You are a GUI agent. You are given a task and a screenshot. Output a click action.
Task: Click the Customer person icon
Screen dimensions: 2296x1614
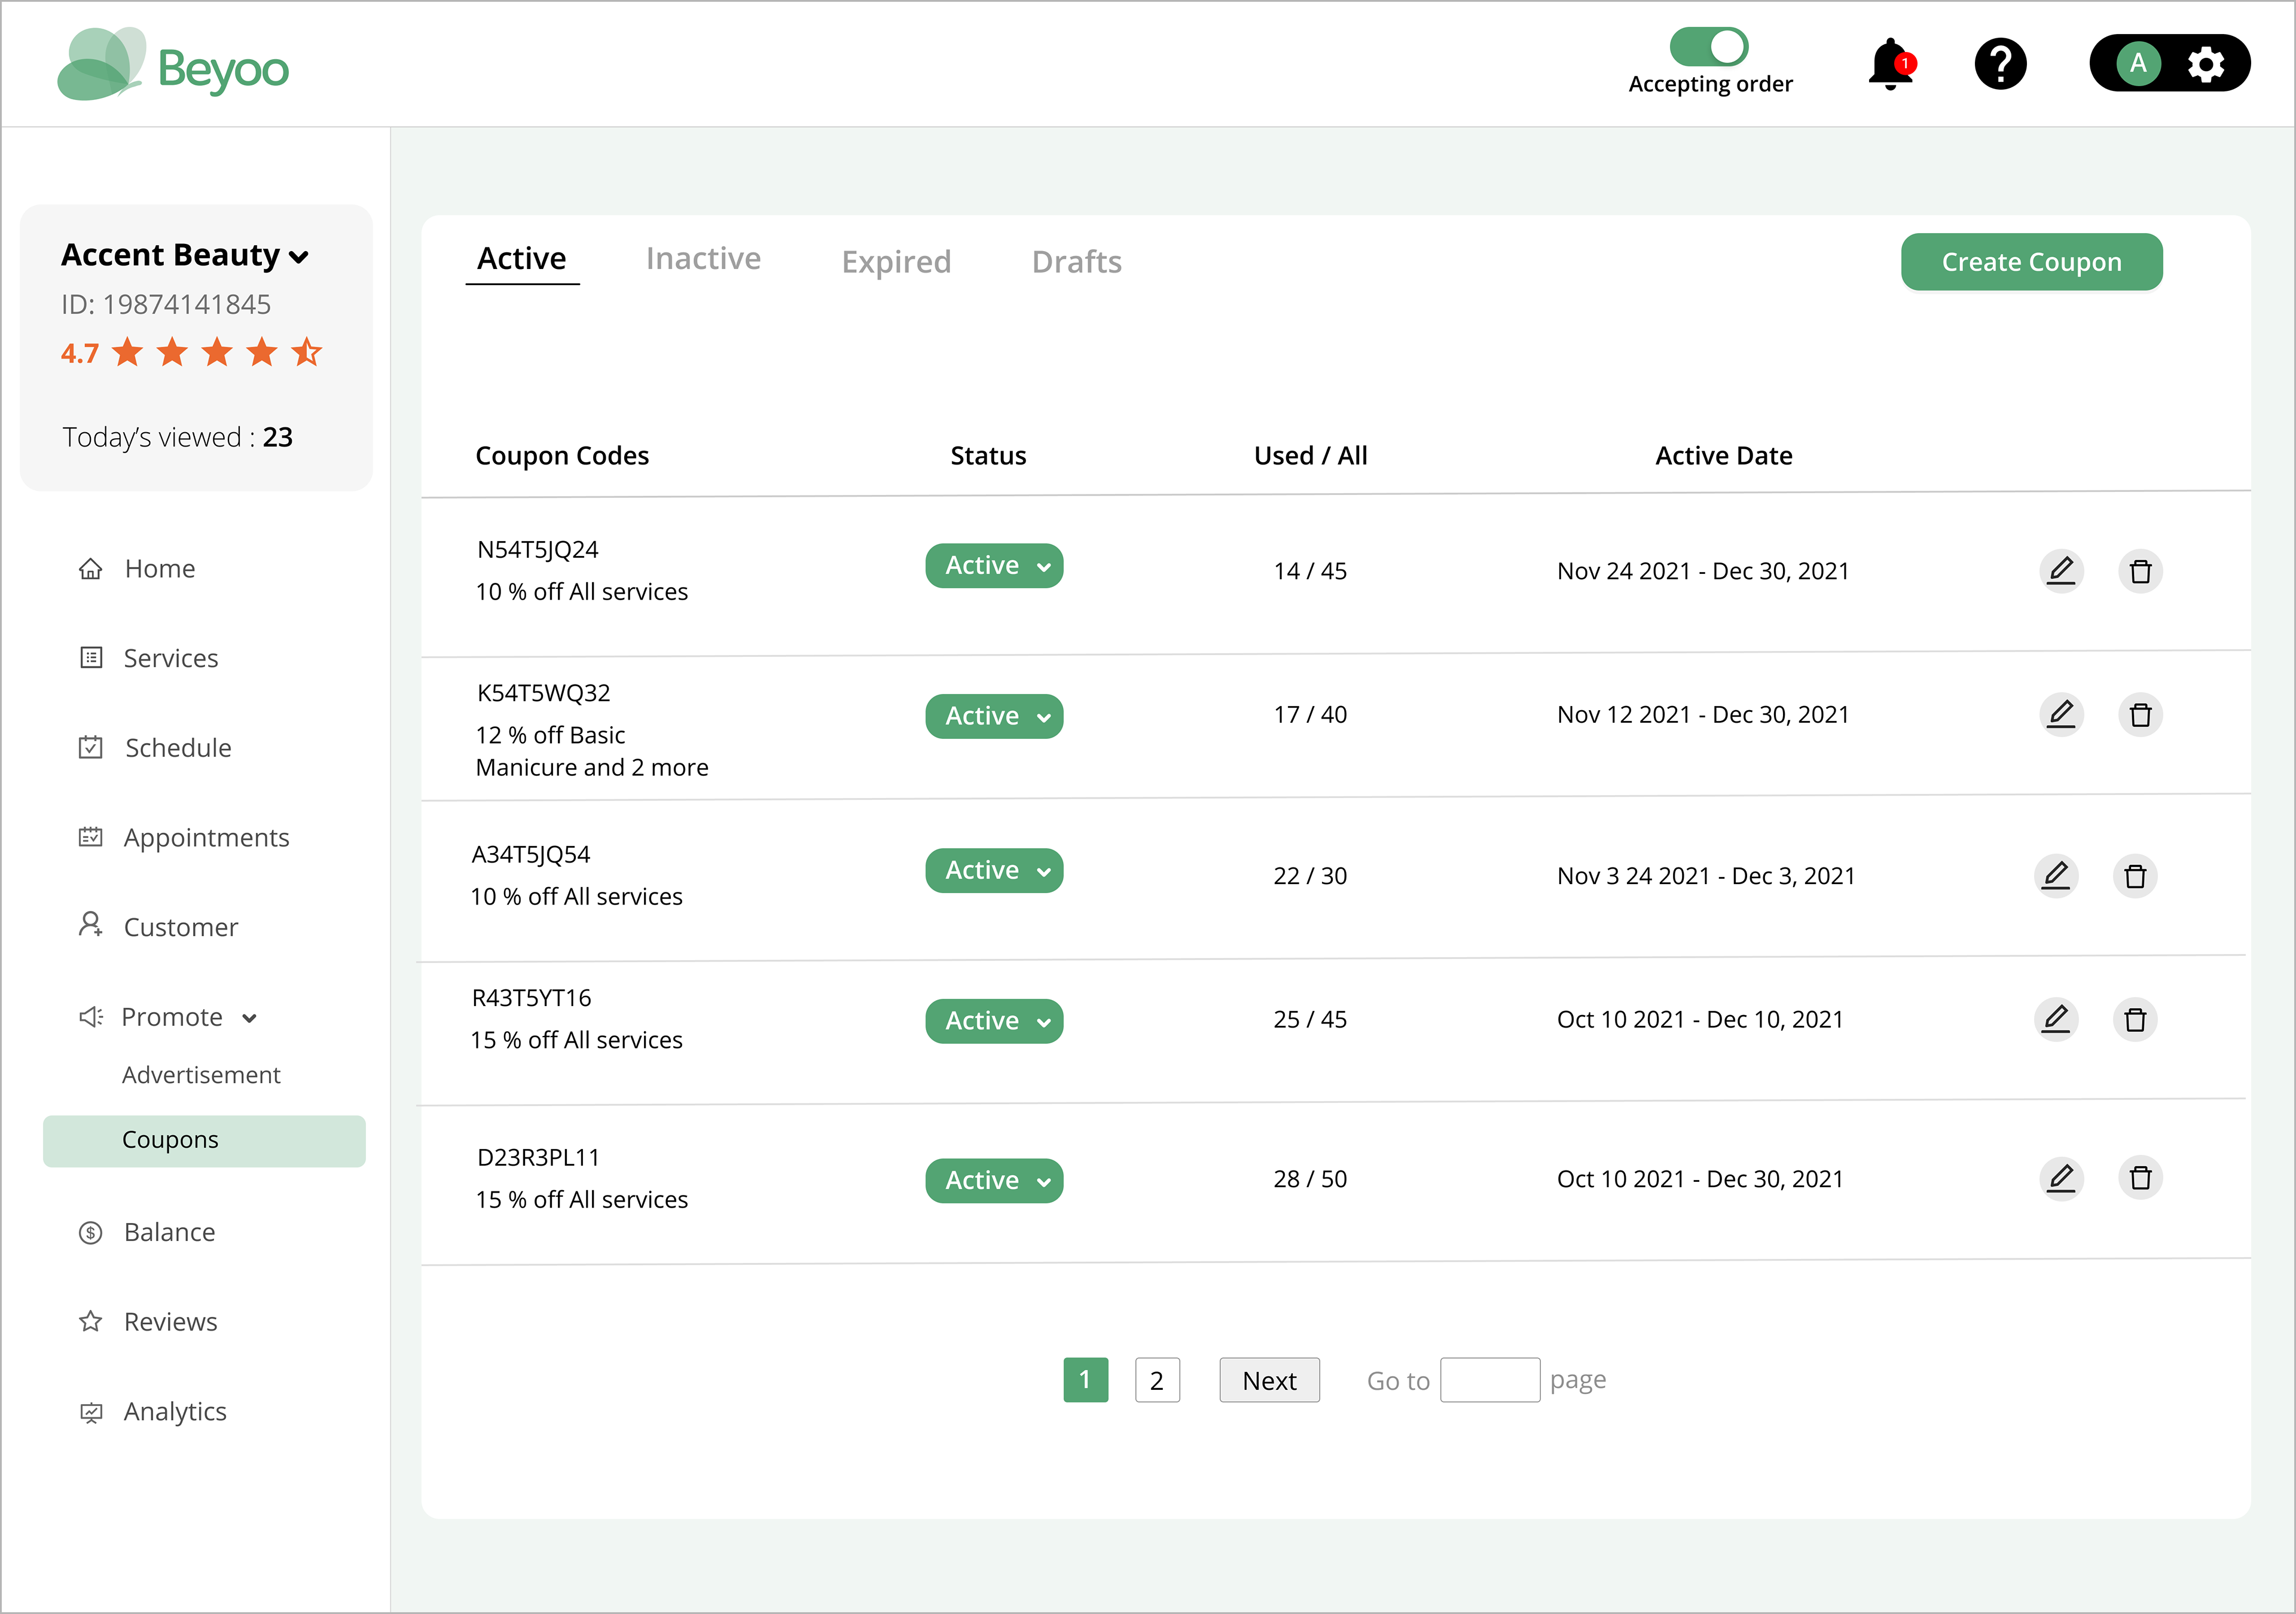(x=91, y=925)
